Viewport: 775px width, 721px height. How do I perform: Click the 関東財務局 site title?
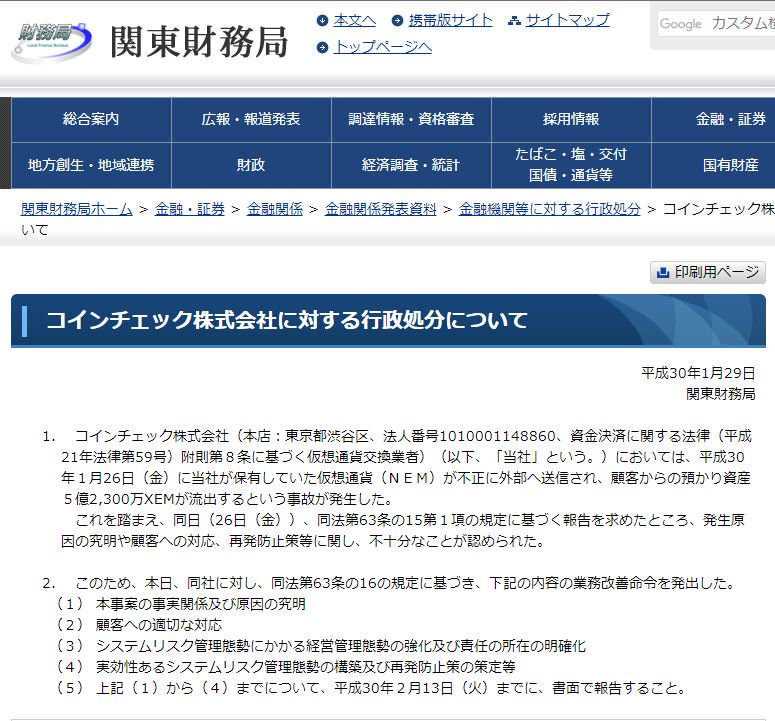(199, 42)
